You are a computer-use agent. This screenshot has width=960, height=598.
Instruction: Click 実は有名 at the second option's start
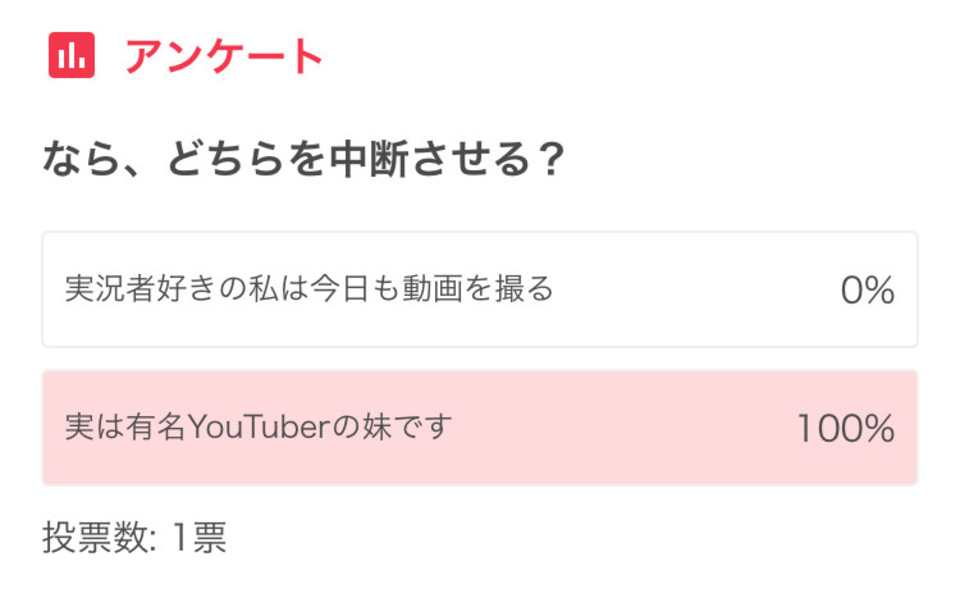click(126, 427)
